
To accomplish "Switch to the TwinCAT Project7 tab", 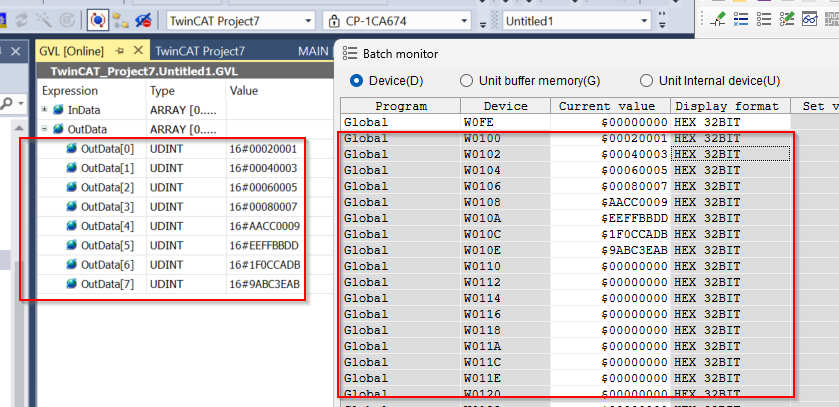I will pyautogui.click(x=200, y=51).
